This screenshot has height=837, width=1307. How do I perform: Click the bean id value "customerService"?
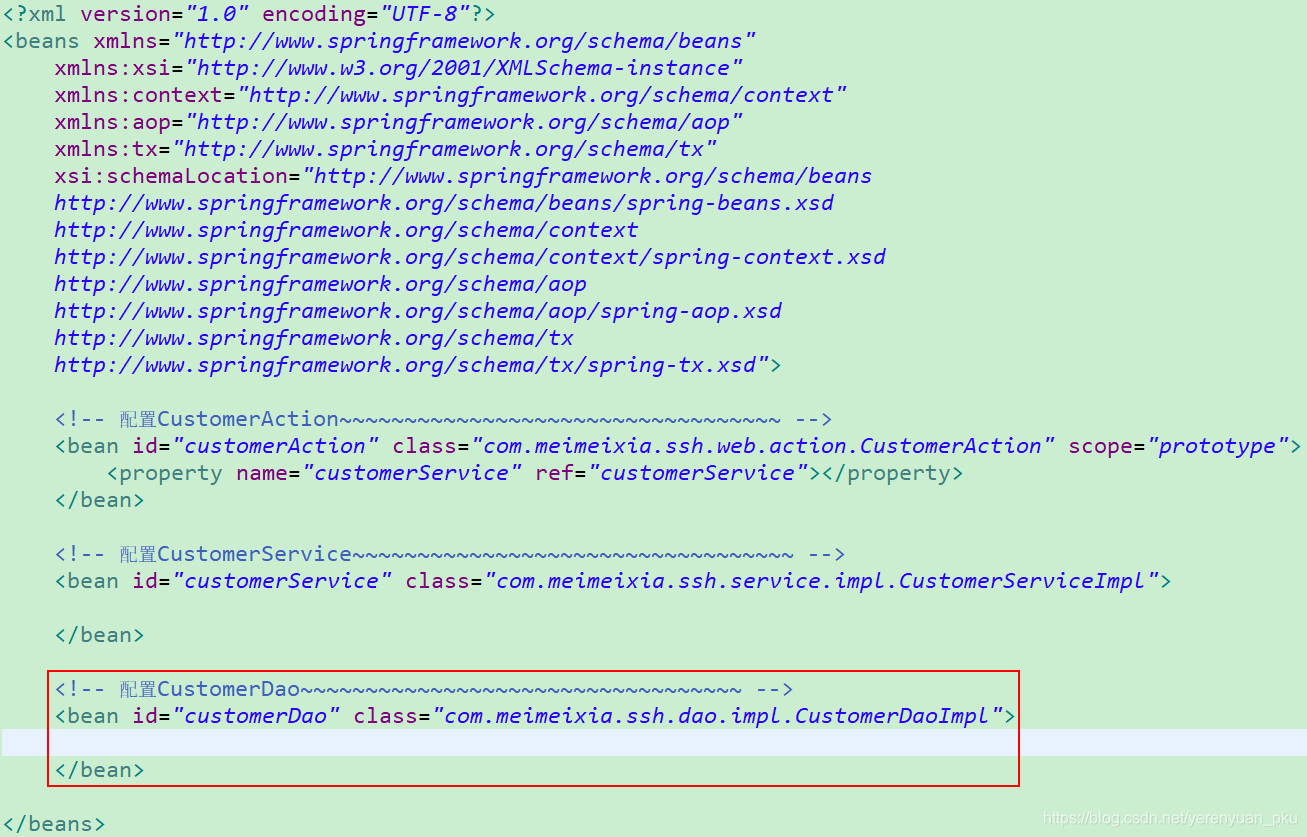point(282,581)
